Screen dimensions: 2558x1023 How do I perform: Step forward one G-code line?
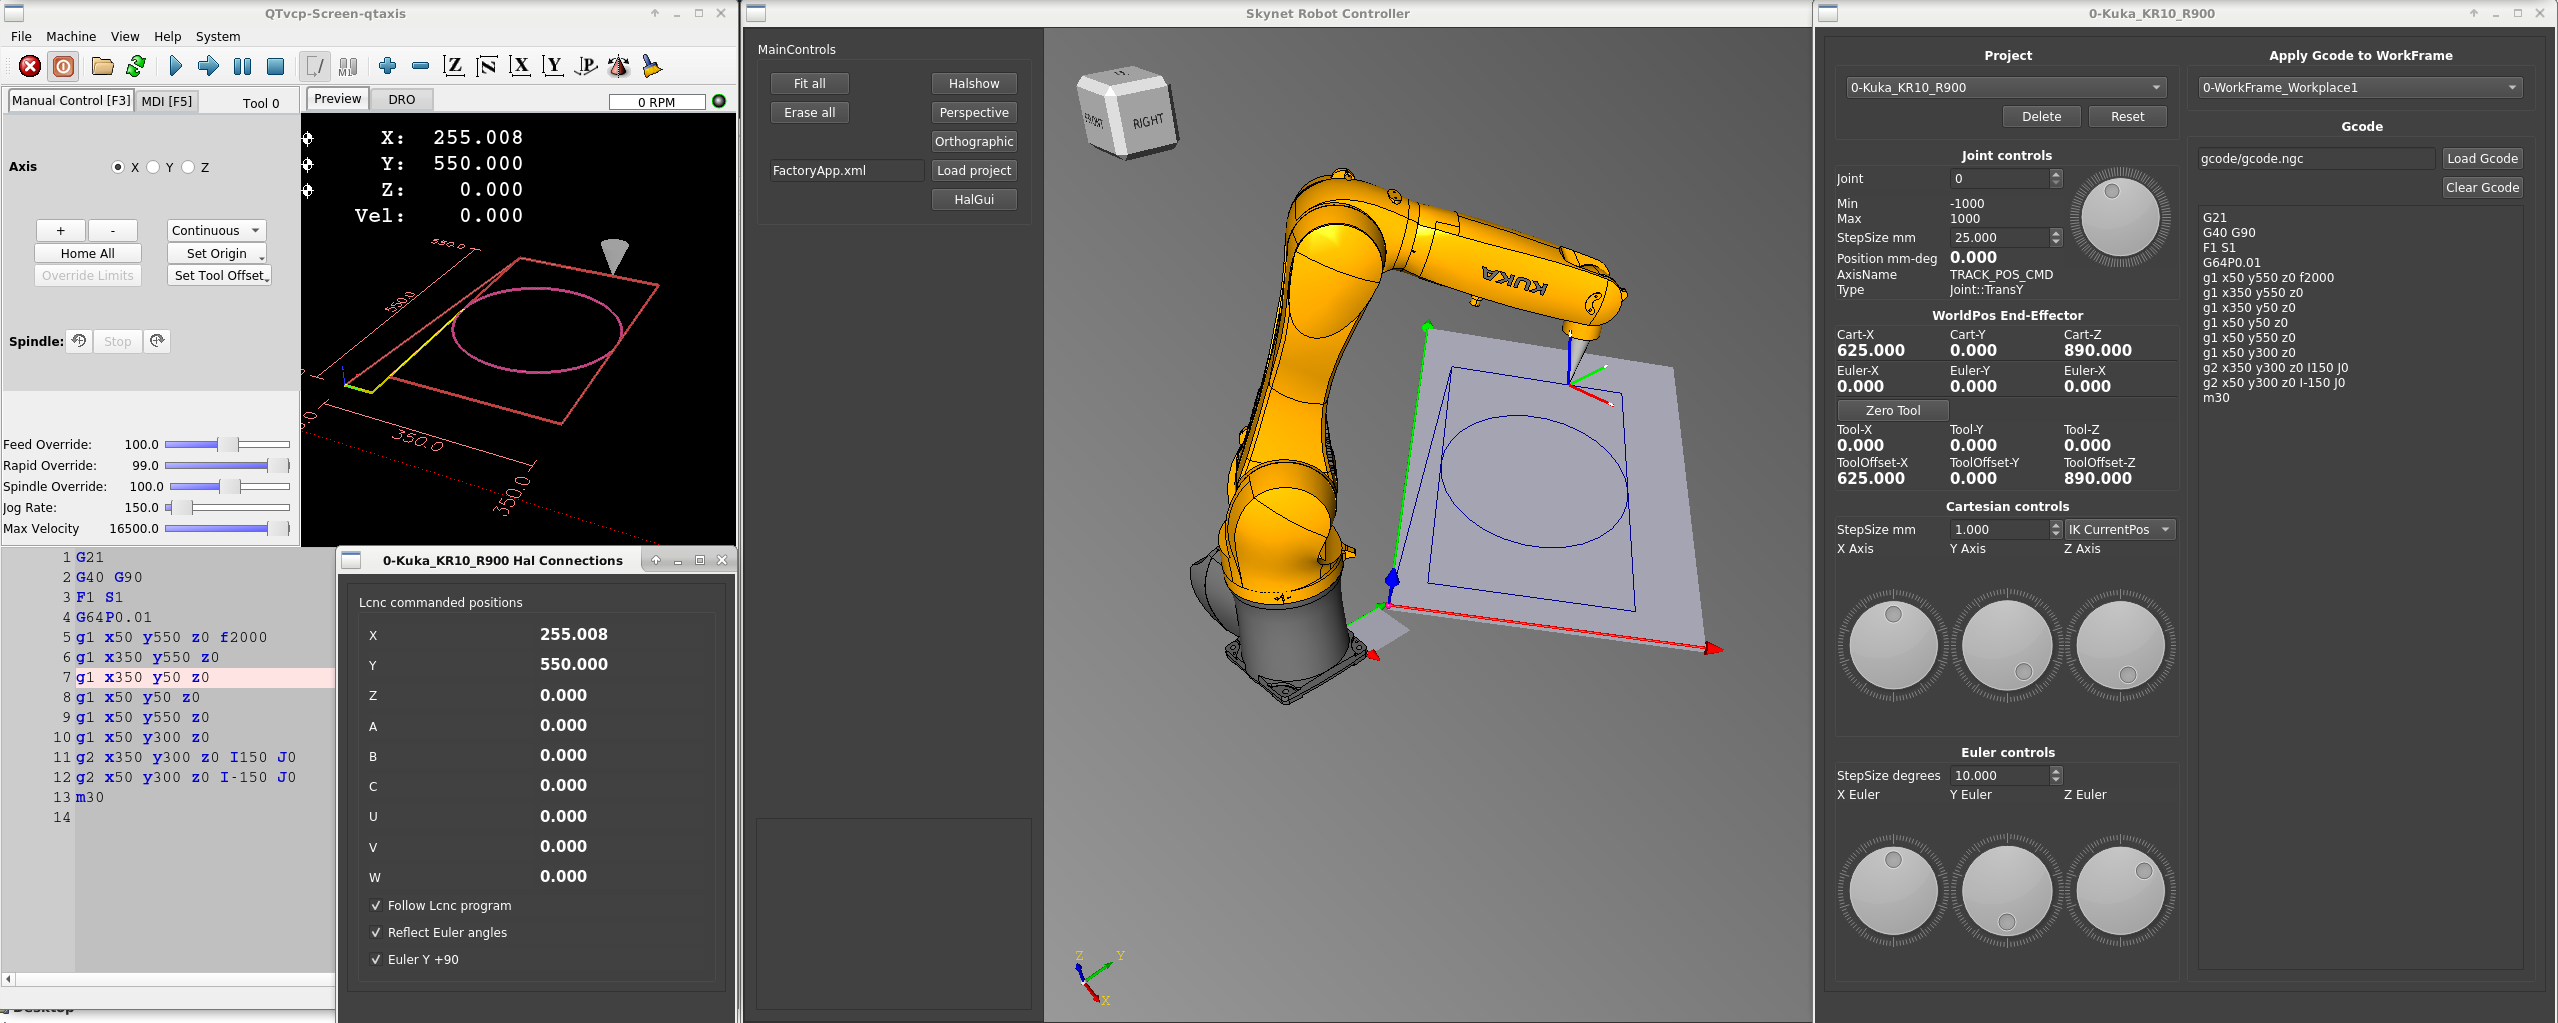(x=208, y=66)
